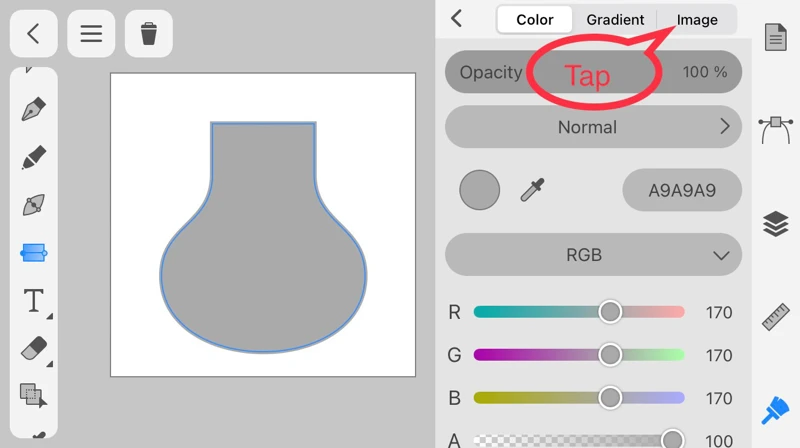Choose the anchor point edit tool

pos(34,206)
